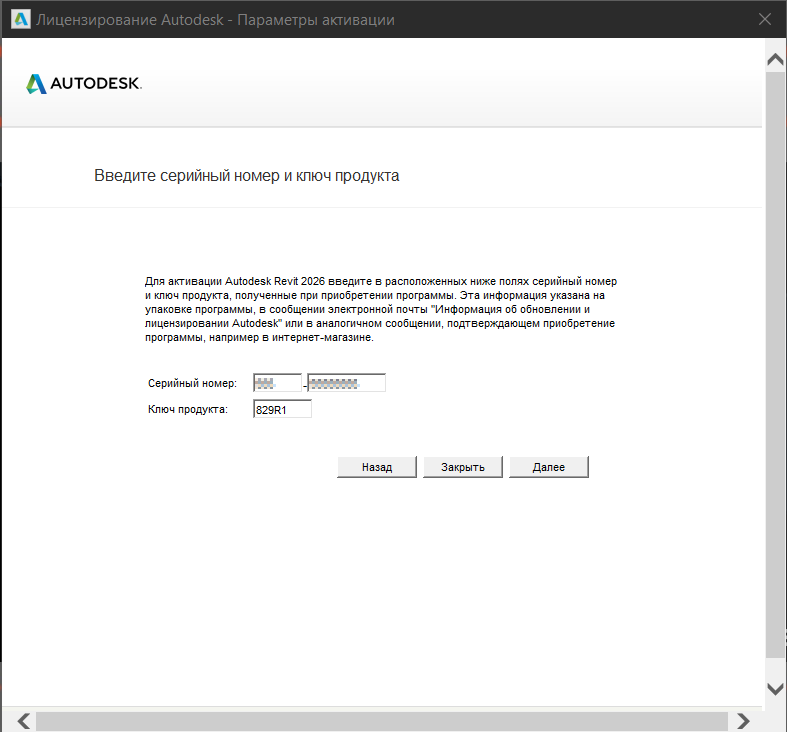Proceed with the Далее button
Screen dimensions: 787x732
tap(549, 467)
